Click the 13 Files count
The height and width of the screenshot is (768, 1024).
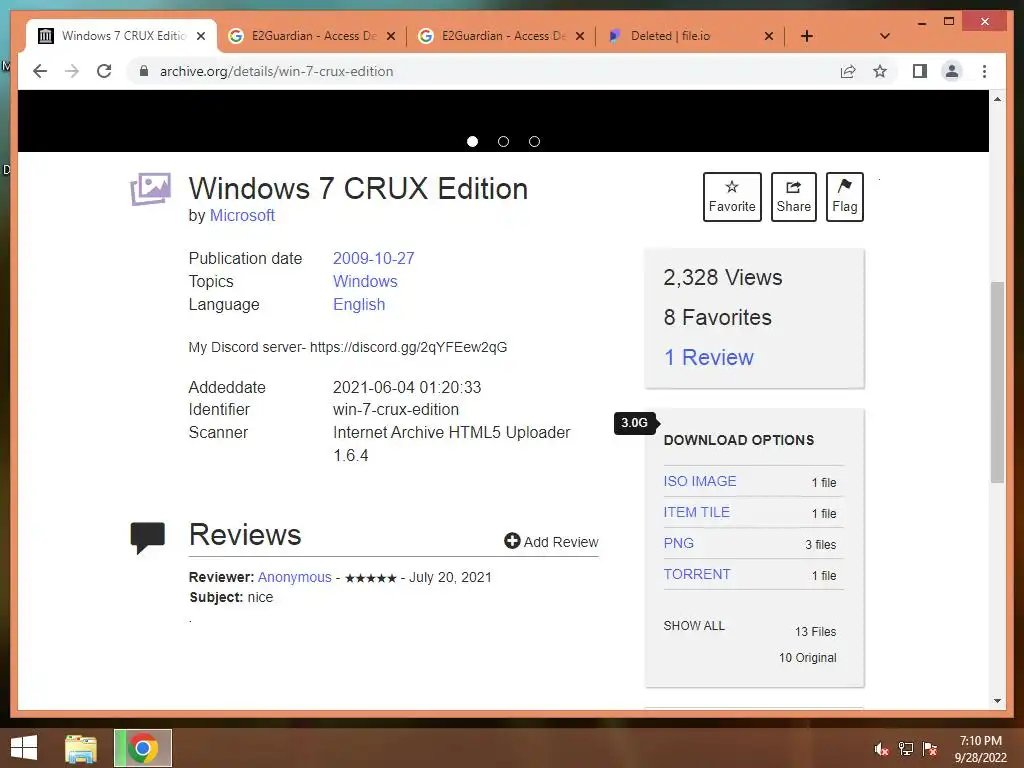click(x=815, y=632)
